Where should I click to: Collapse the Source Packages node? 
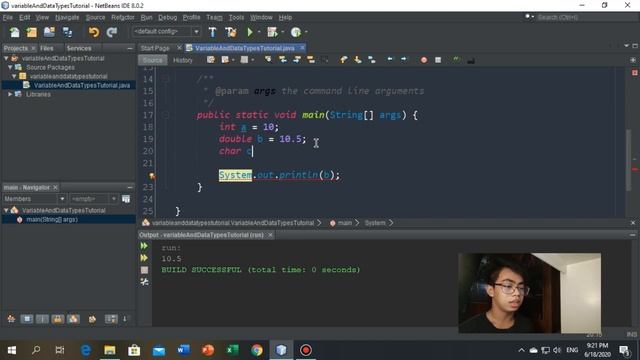click(x=10, y=67)
